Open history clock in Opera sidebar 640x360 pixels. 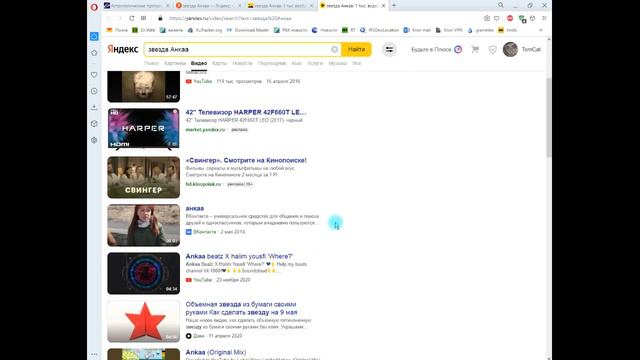94,91
